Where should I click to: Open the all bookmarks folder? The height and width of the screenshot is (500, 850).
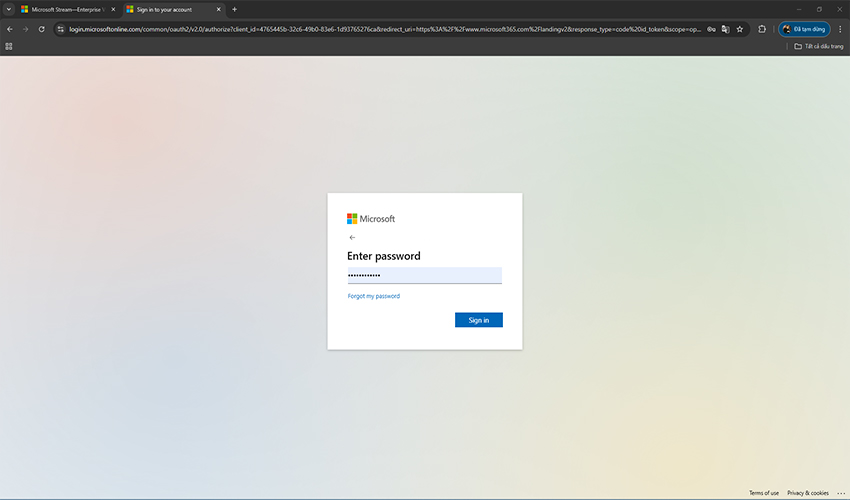(x=819, y=47)
